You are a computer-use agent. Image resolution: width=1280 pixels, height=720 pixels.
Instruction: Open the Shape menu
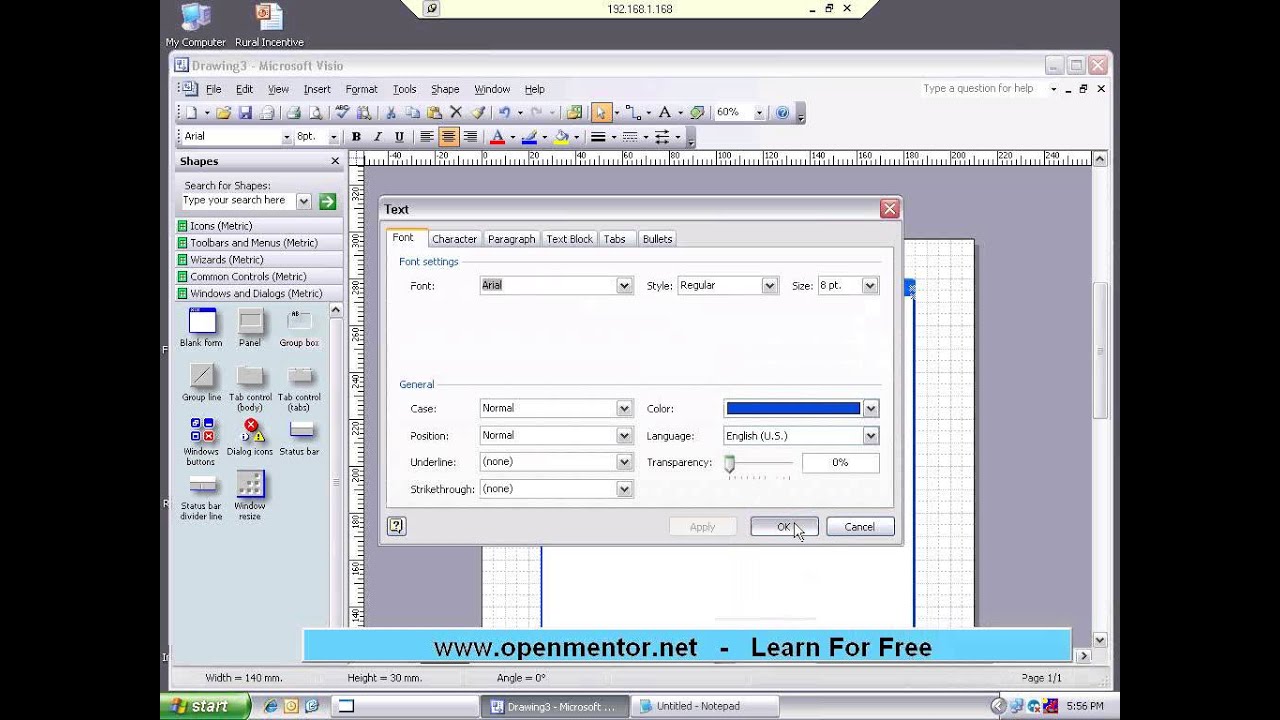pos(445,89)
